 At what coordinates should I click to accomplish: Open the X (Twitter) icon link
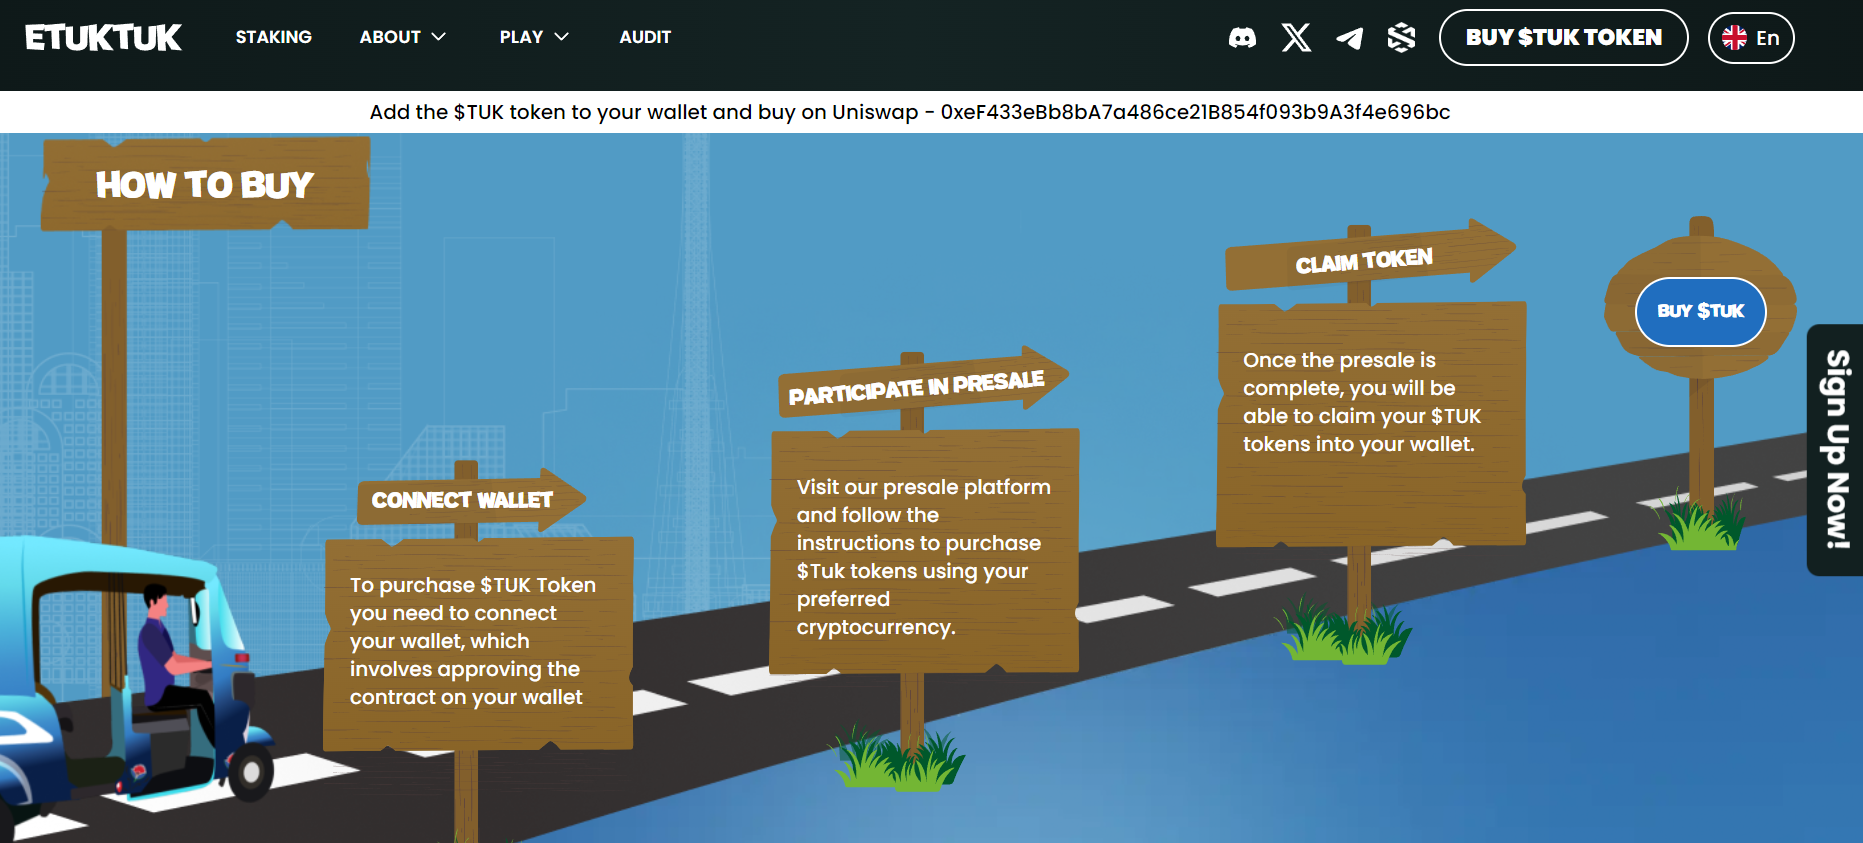[x=1296, y=38]
